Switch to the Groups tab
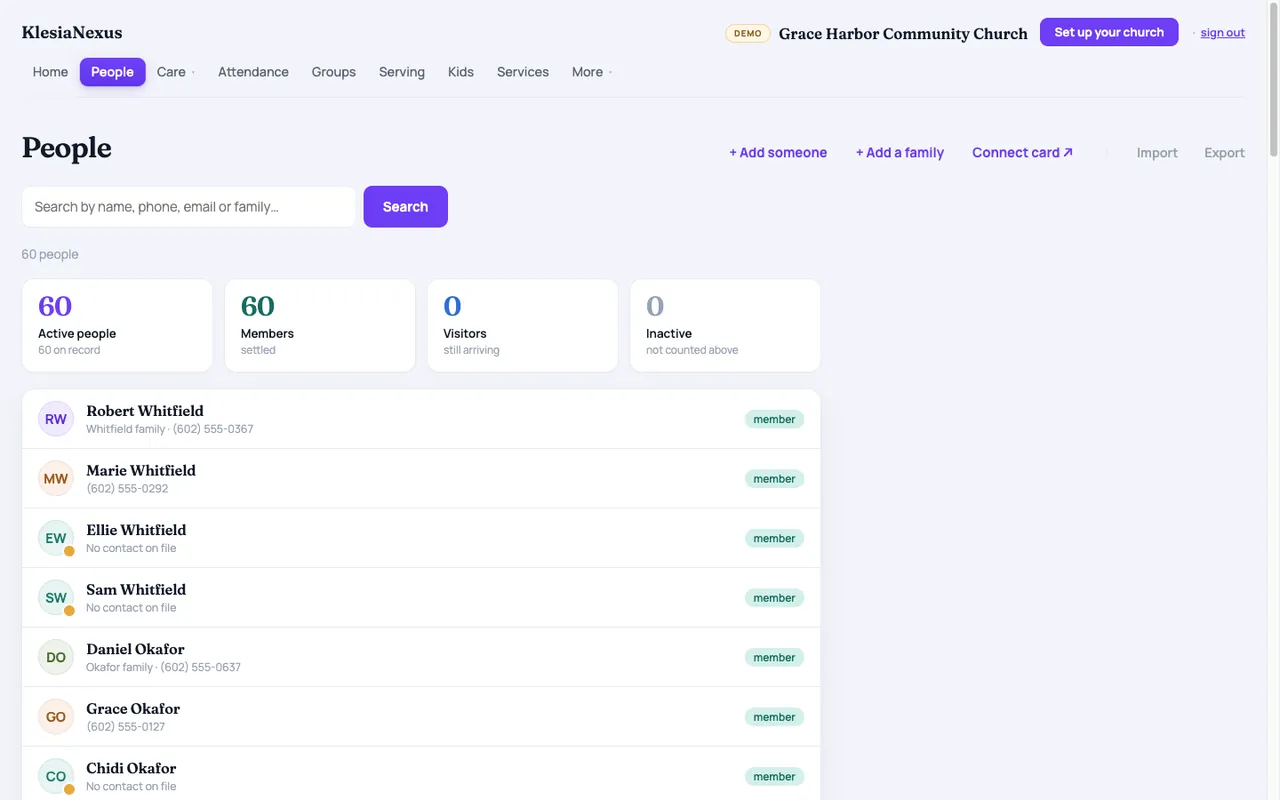This screenshot has height=800, width=1280. point(333,72)
